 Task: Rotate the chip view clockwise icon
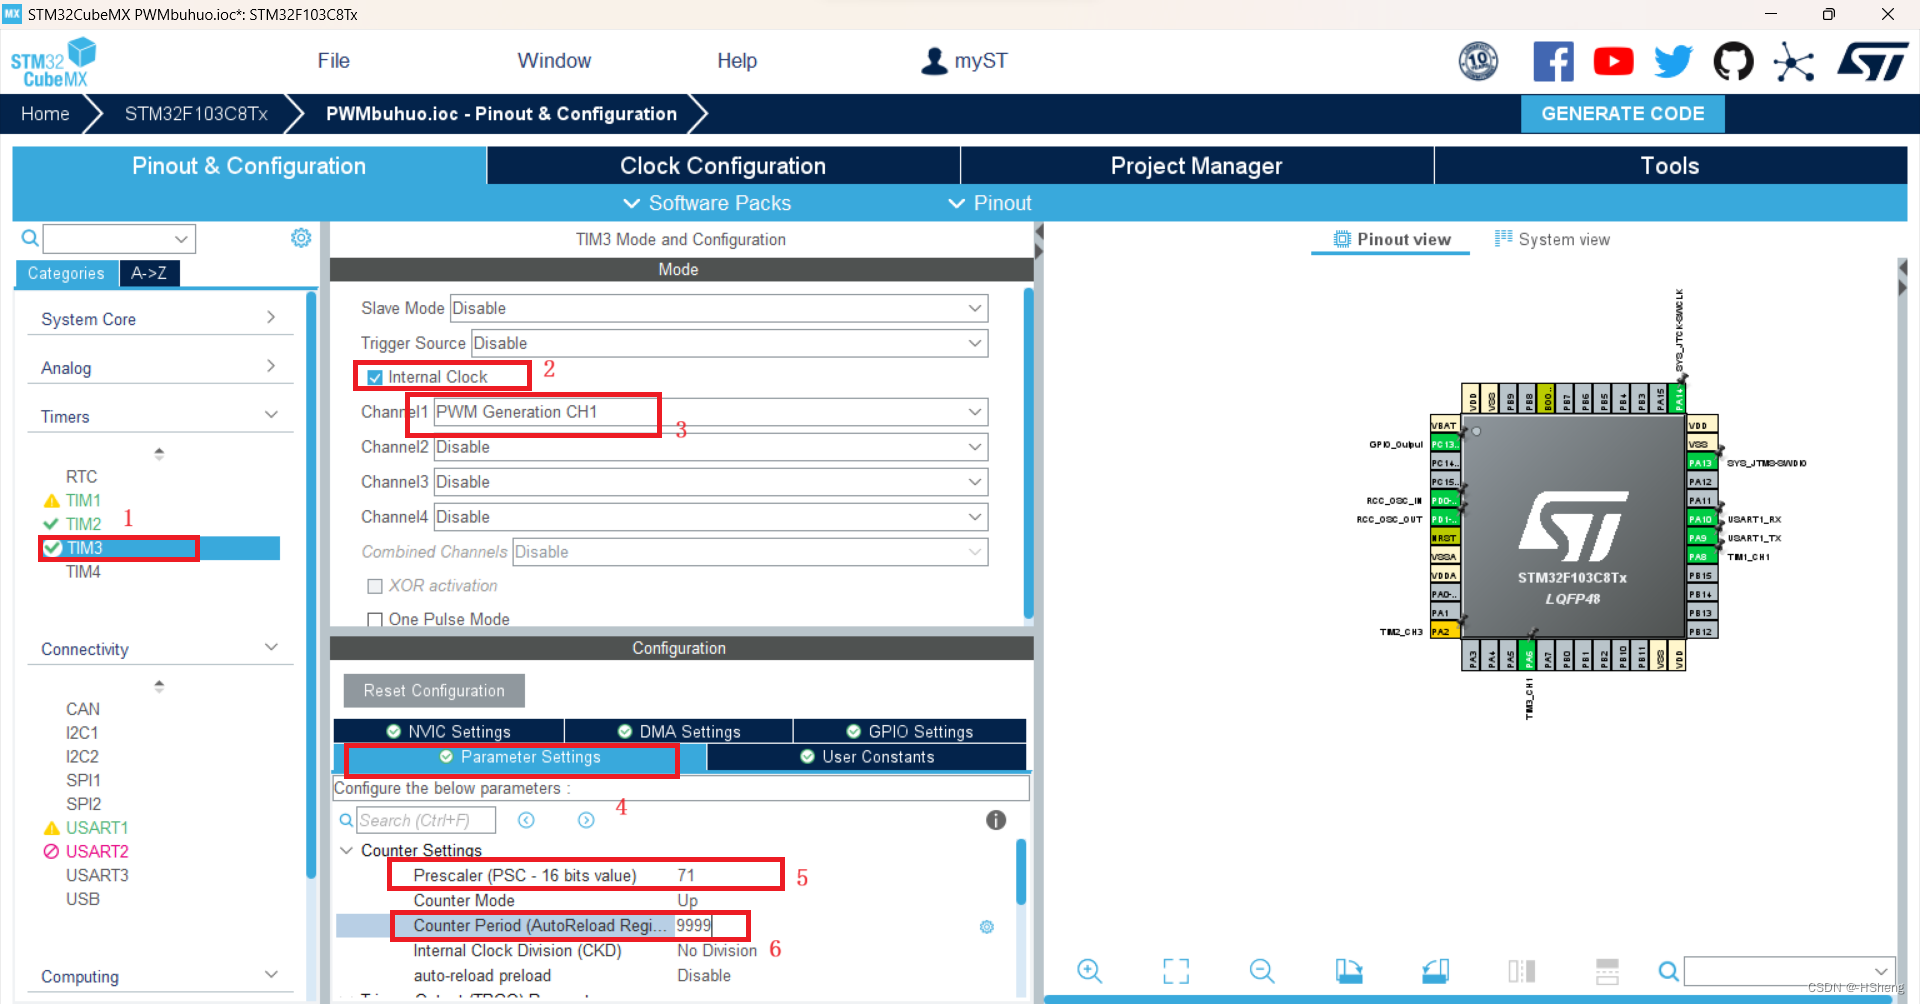tap(1349, 971)
